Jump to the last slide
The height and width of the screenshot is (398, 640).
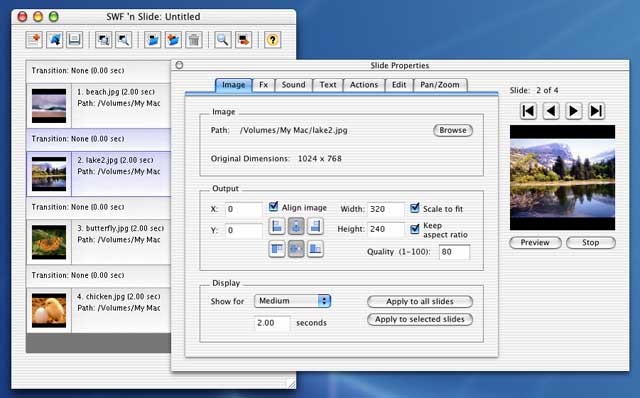click(596, 111)
